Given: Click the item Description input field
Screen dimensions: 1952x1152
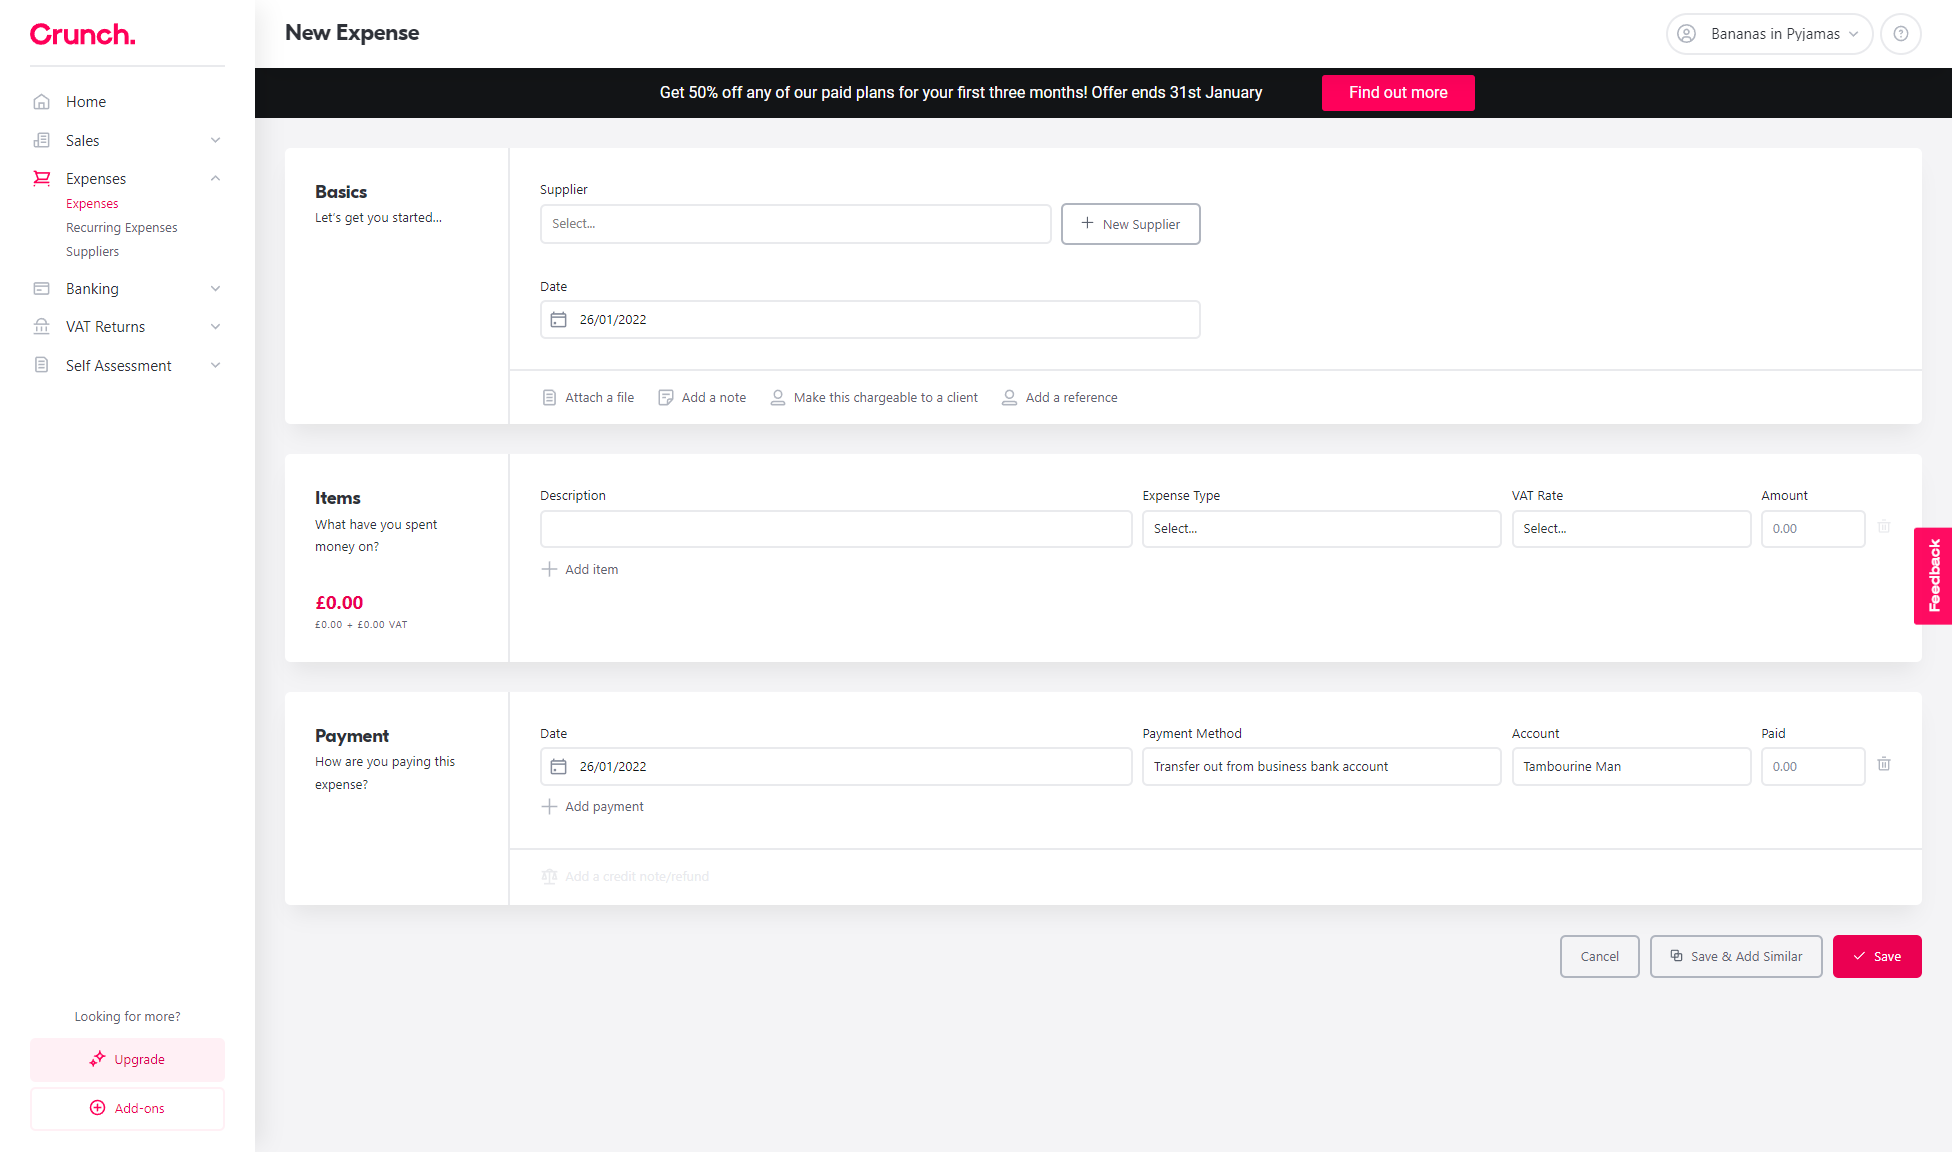Looking at the screenshot, I should click(836, 529).
